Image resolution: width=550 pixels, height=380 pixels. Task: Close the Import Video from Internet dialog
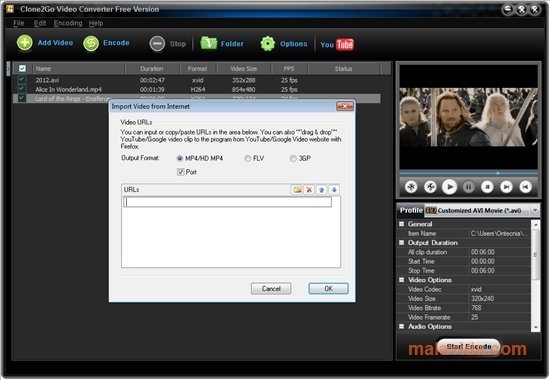click(345, 106)
